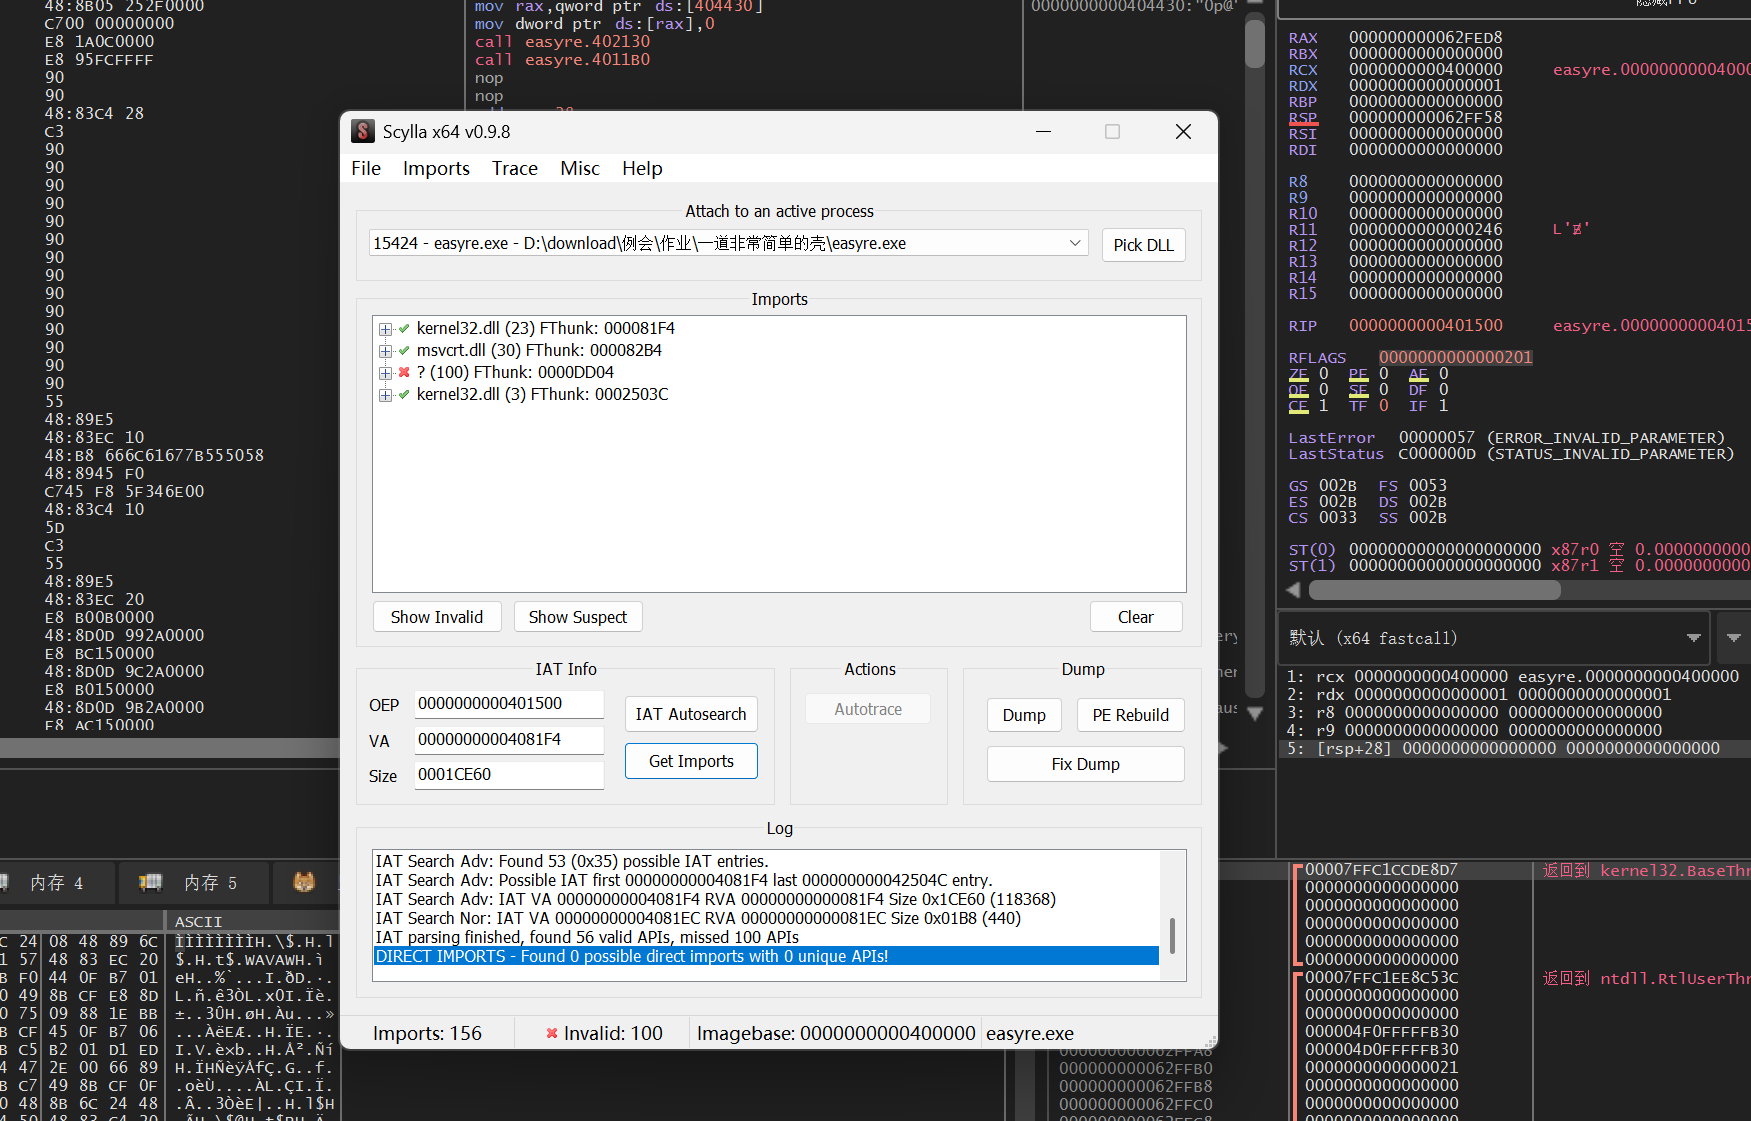Toggle the ZF flag value
This screenshot has width=1751, height=1121.
tap(1323, 374)
